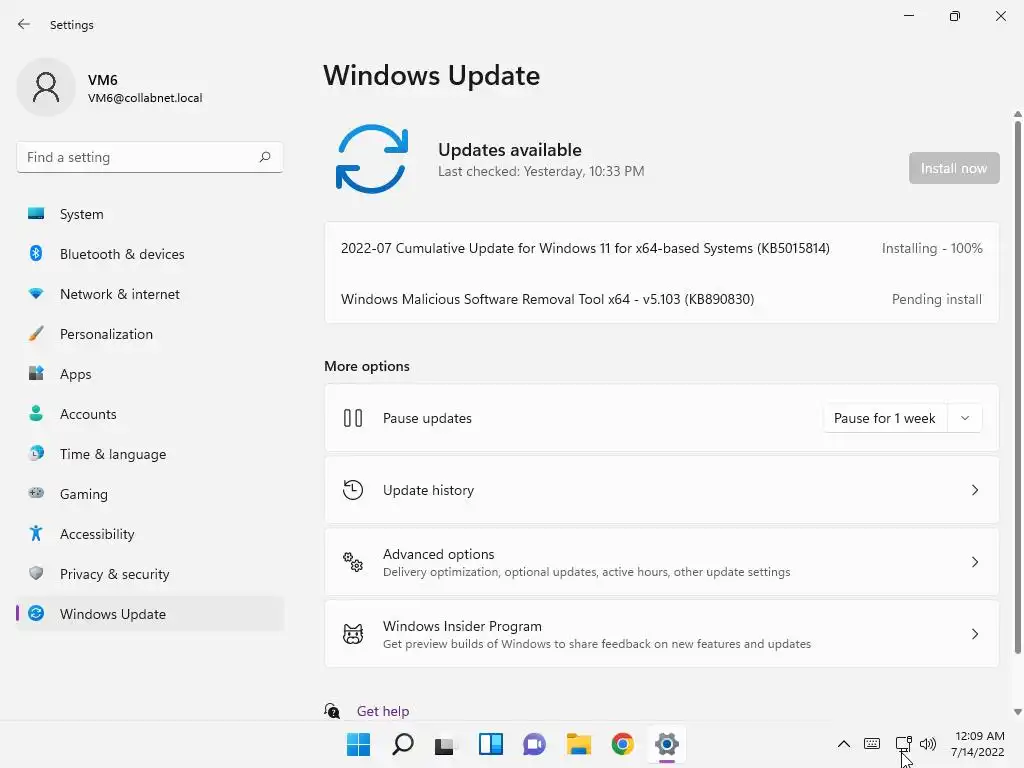Click the Windows Insider cat icon

(x=353, y=633)
